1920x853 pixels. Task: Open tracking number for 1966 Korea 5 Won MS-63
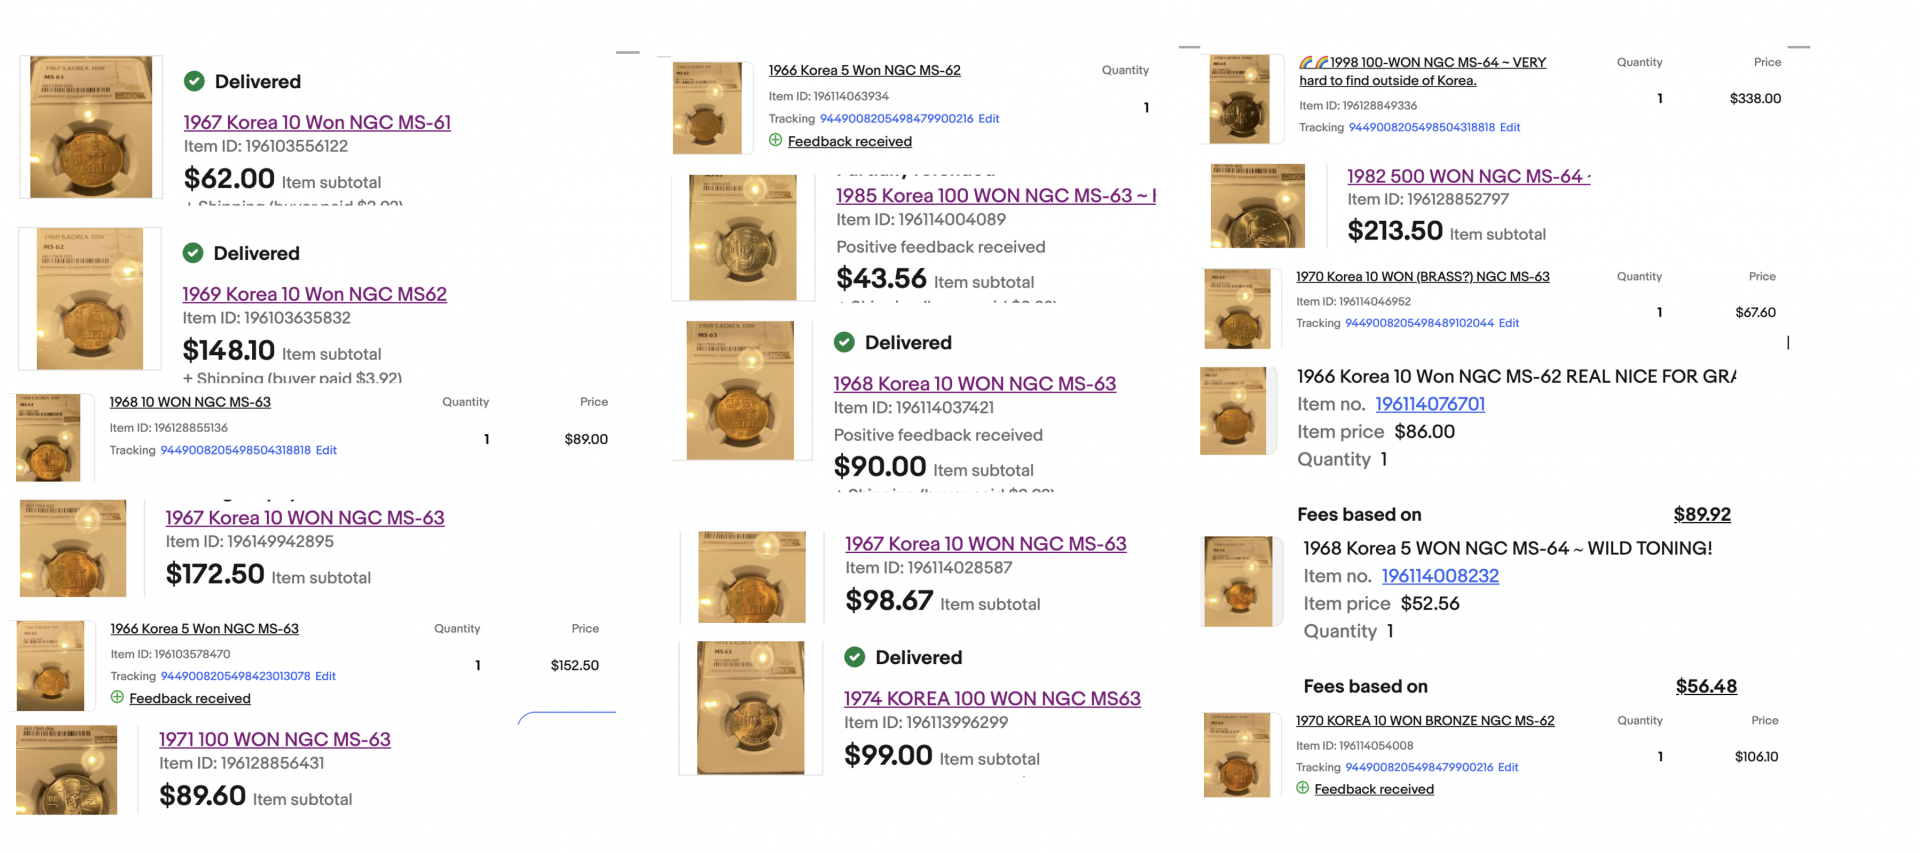(235, 676)
